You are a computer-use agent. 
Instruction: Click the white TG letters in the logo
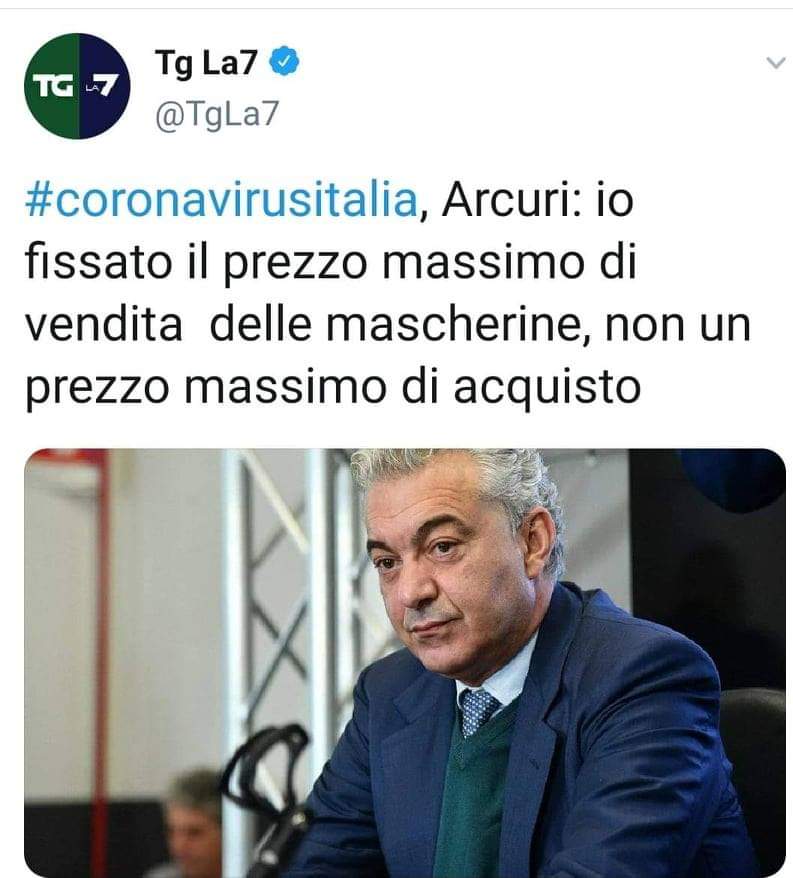pyautogui.click(x=53, y=86)
